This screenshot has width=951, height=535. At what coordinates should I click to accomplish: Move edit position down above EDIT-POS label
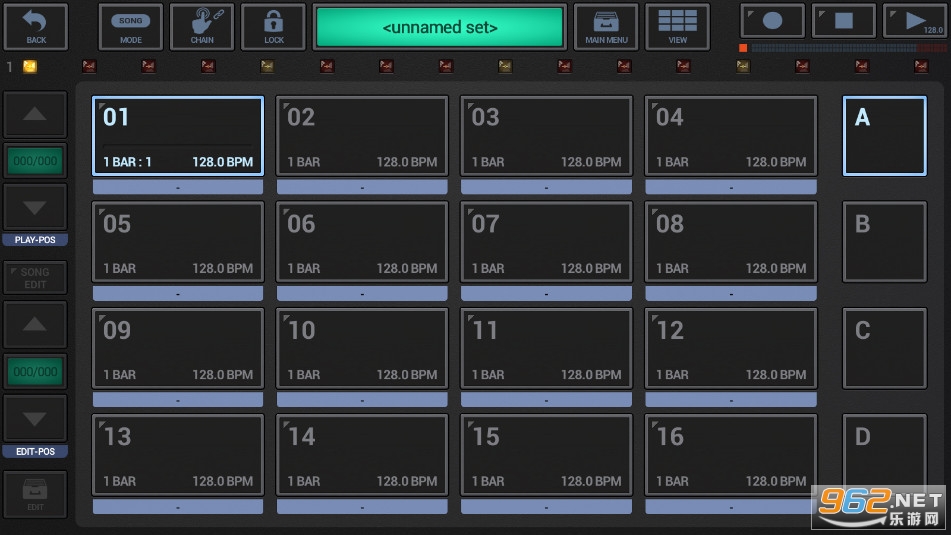[35, 419]
